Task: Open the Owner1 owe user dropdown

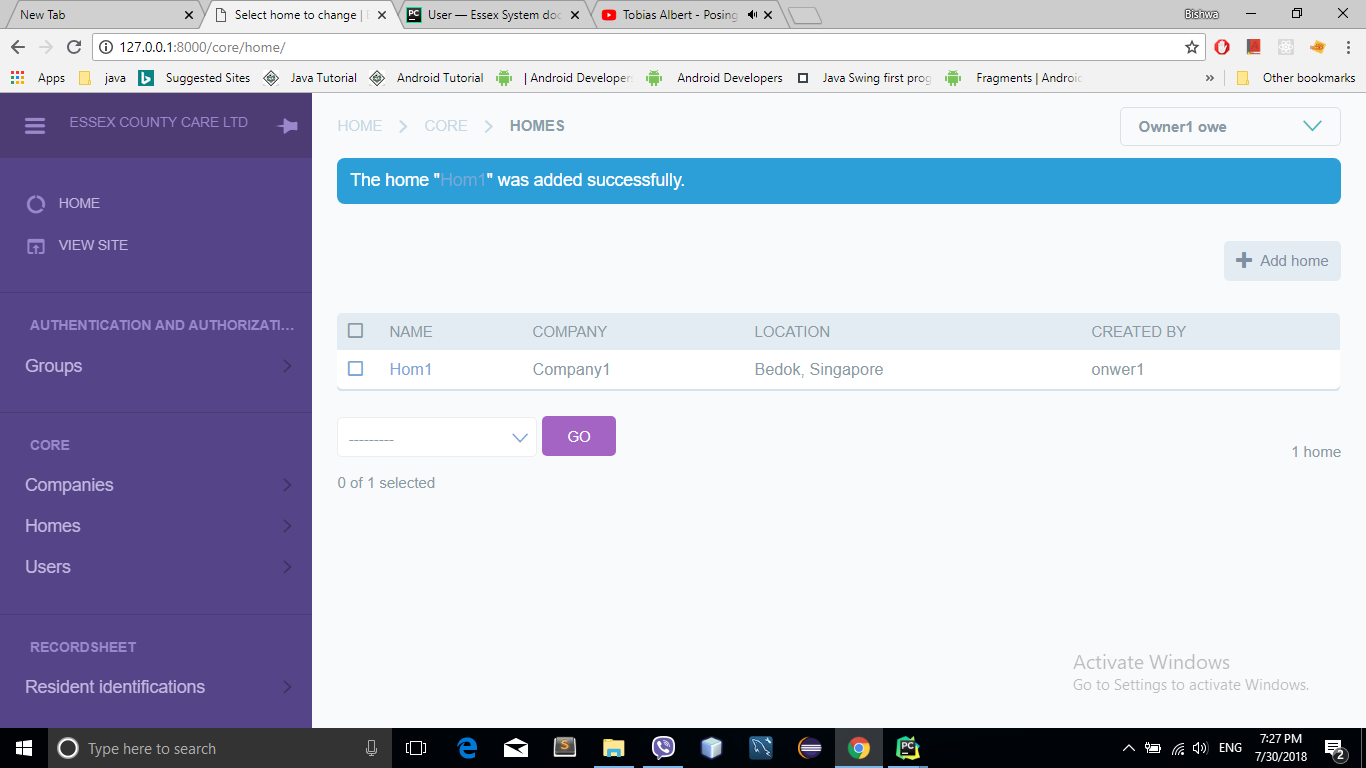Action: pyautogui.click(x=1230, y=127)
